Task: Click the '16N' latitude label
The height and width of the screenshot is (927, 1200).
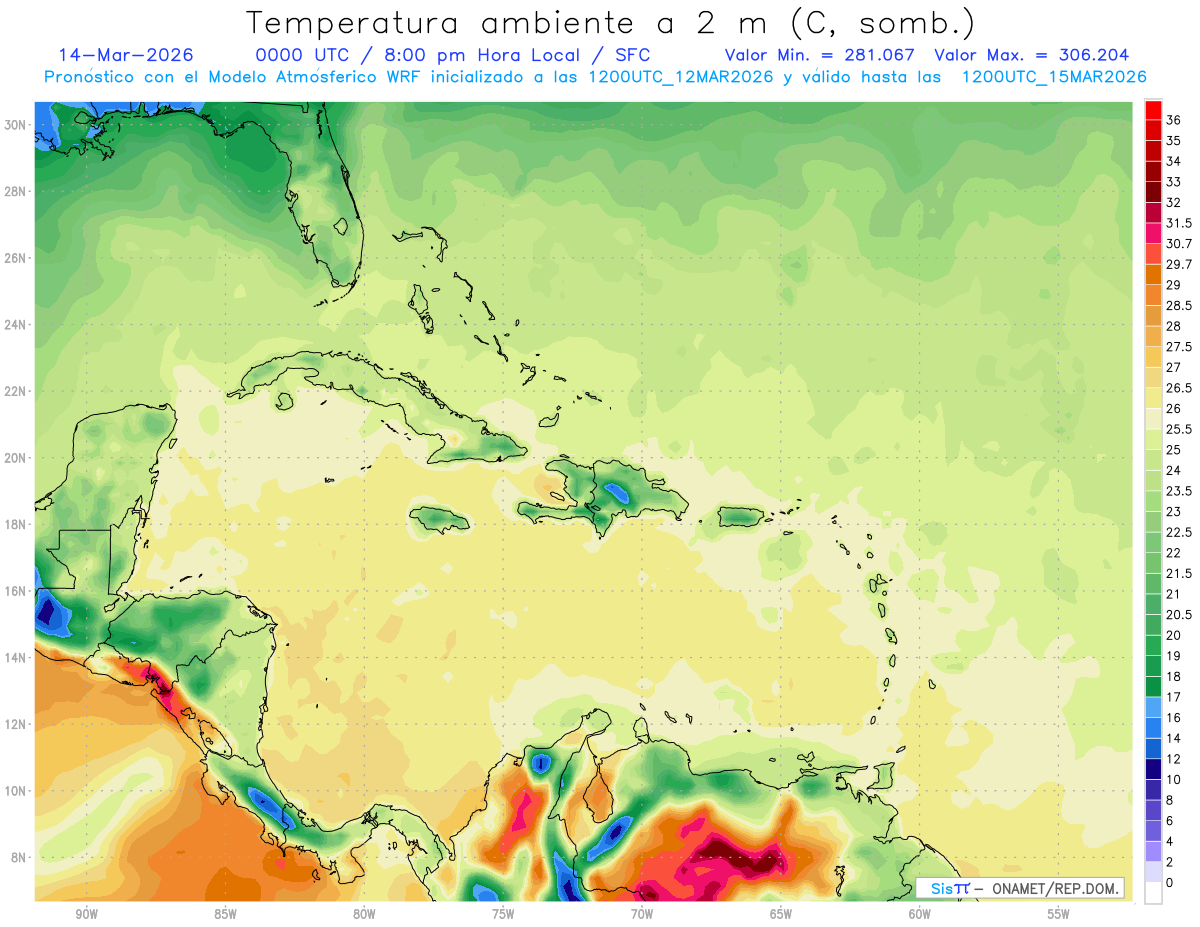Action: [15, 591]
